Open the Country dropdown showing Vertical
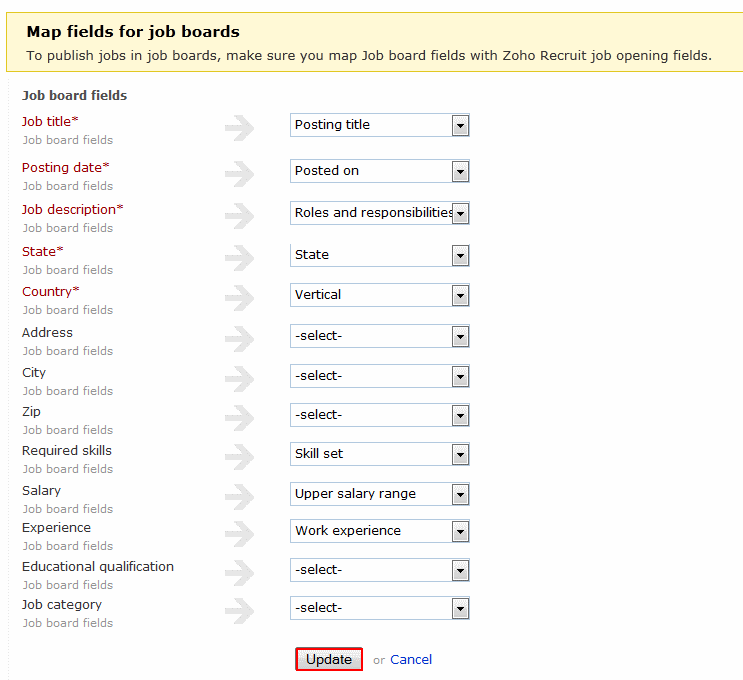The image size is (743, 680). click(x=379, y=295)
